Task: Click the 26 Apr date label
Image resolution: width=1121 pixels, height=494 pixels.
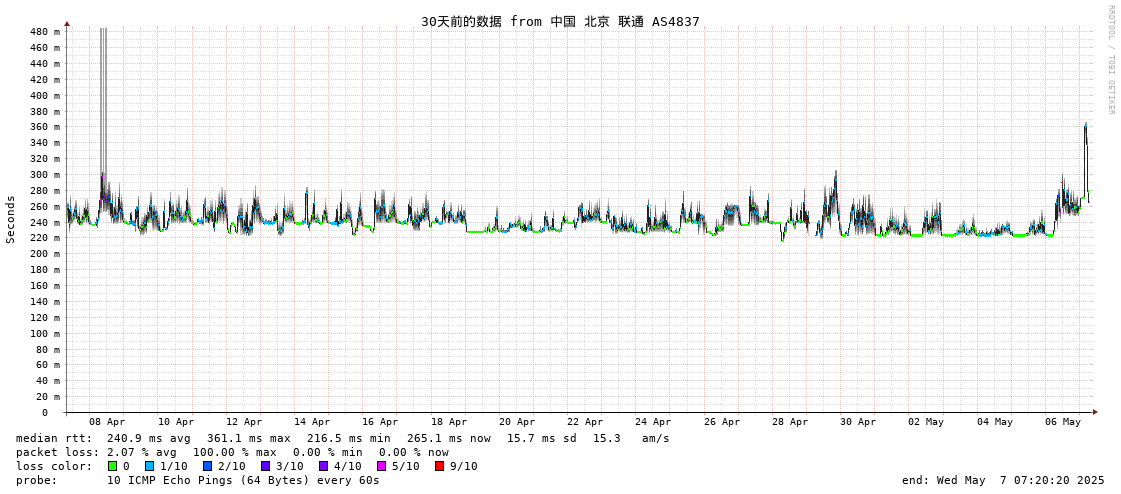Action: (721, 423)
